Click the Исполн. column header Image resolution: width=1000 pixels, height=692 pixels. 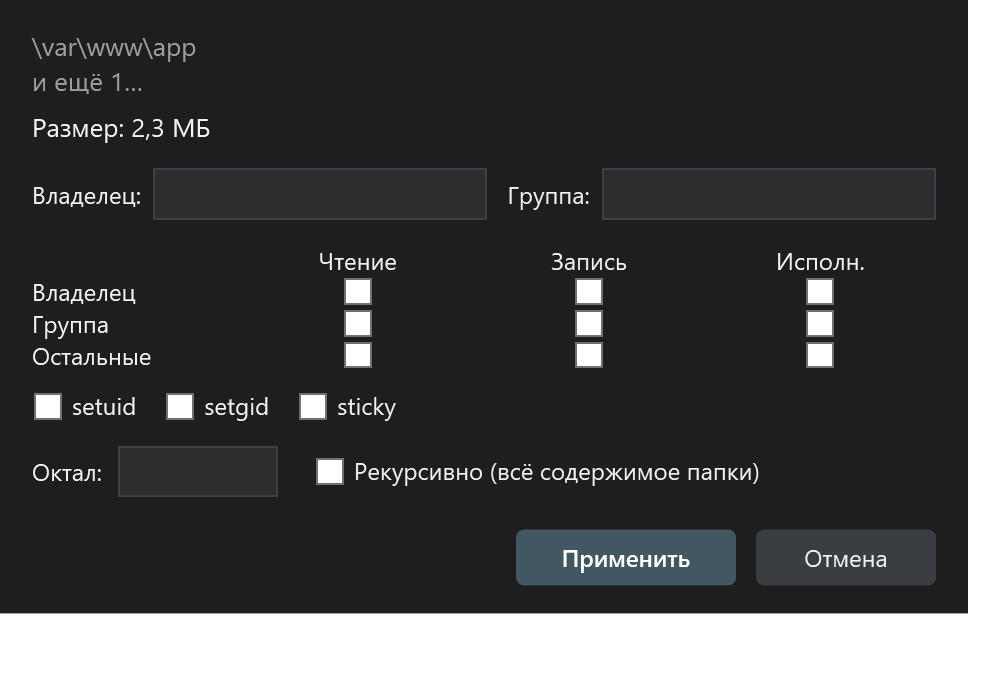click(820, 262)
